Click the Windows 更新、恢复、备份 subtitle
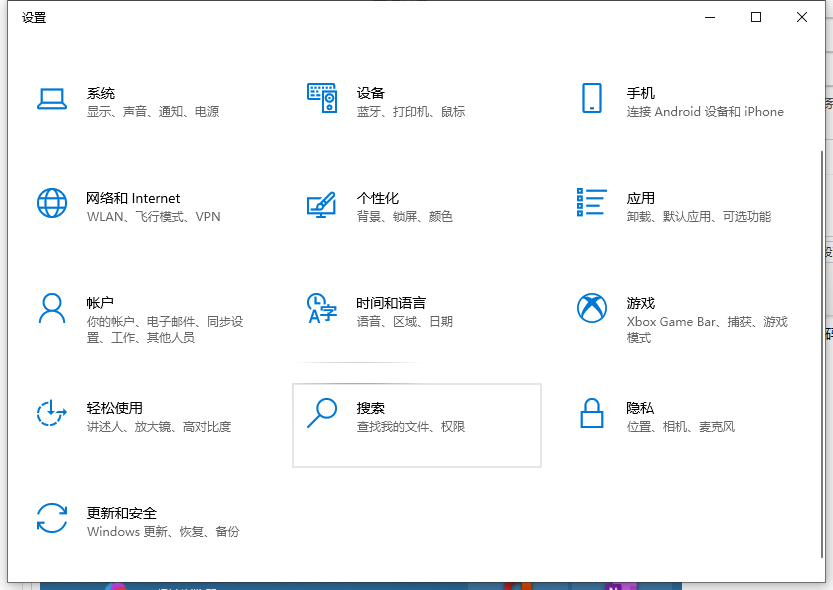833x590 pixels. 167,532
